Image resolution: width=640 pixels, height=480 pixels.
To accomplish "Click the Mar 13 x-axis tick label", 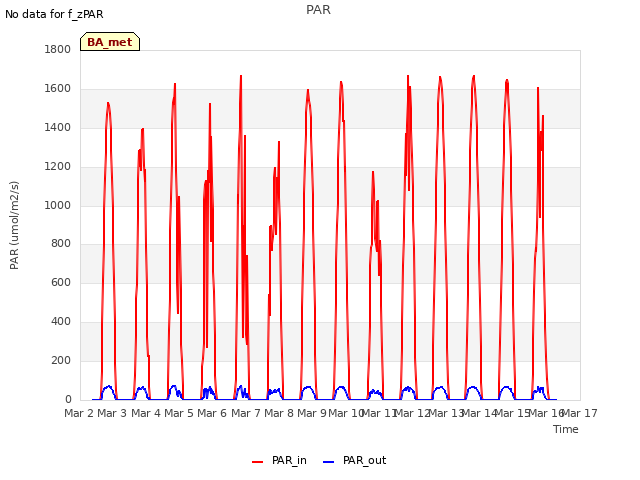I will point(445,413).
